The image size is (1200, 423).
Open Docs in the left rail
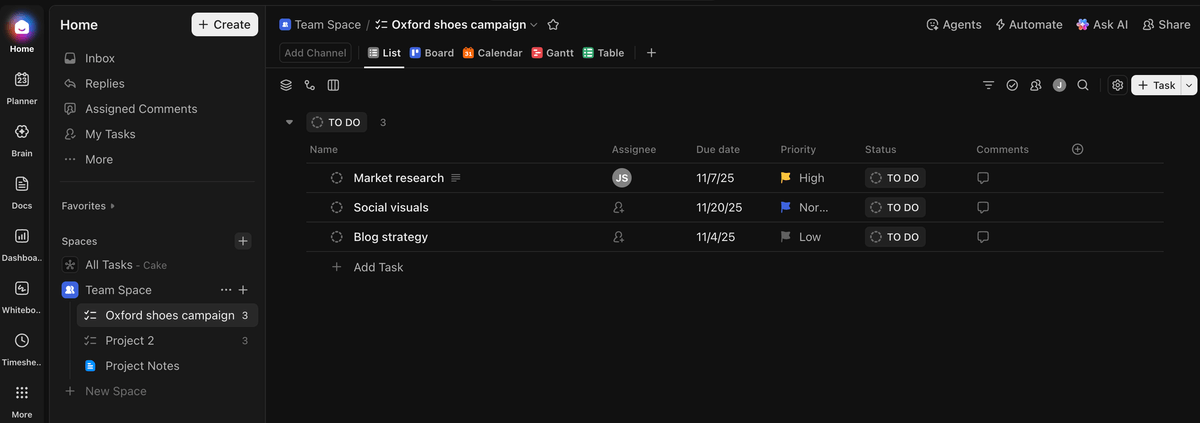22,184
